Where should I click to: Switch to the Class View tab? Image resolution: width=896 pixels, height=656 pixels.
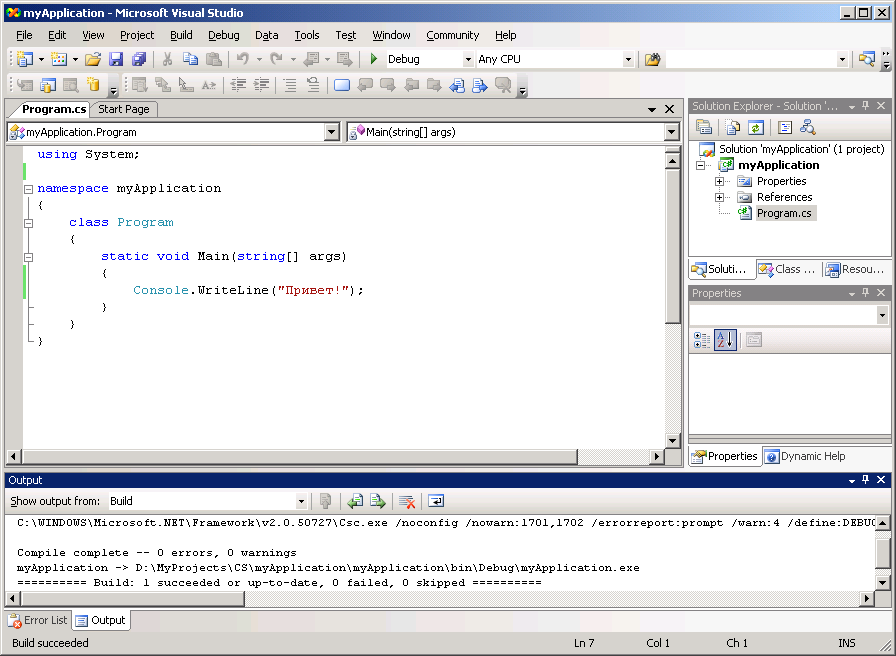tap(788, 269)
